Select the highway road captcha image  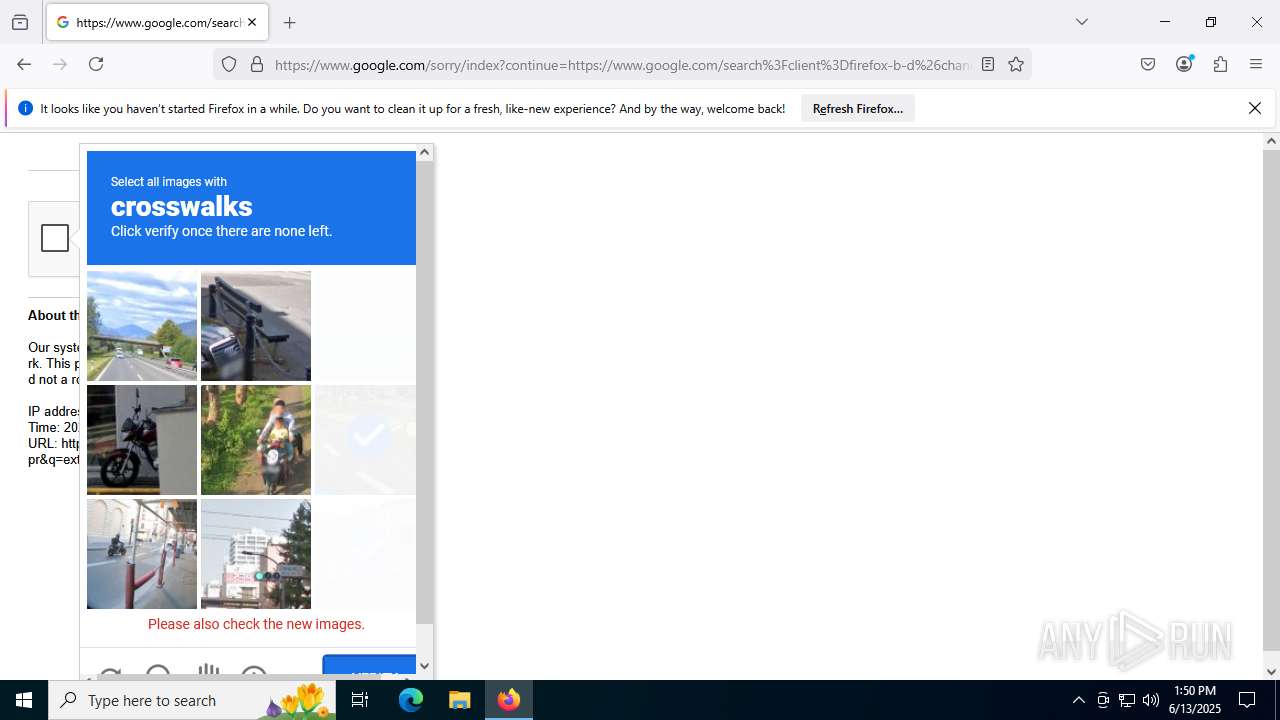point(142,326)
